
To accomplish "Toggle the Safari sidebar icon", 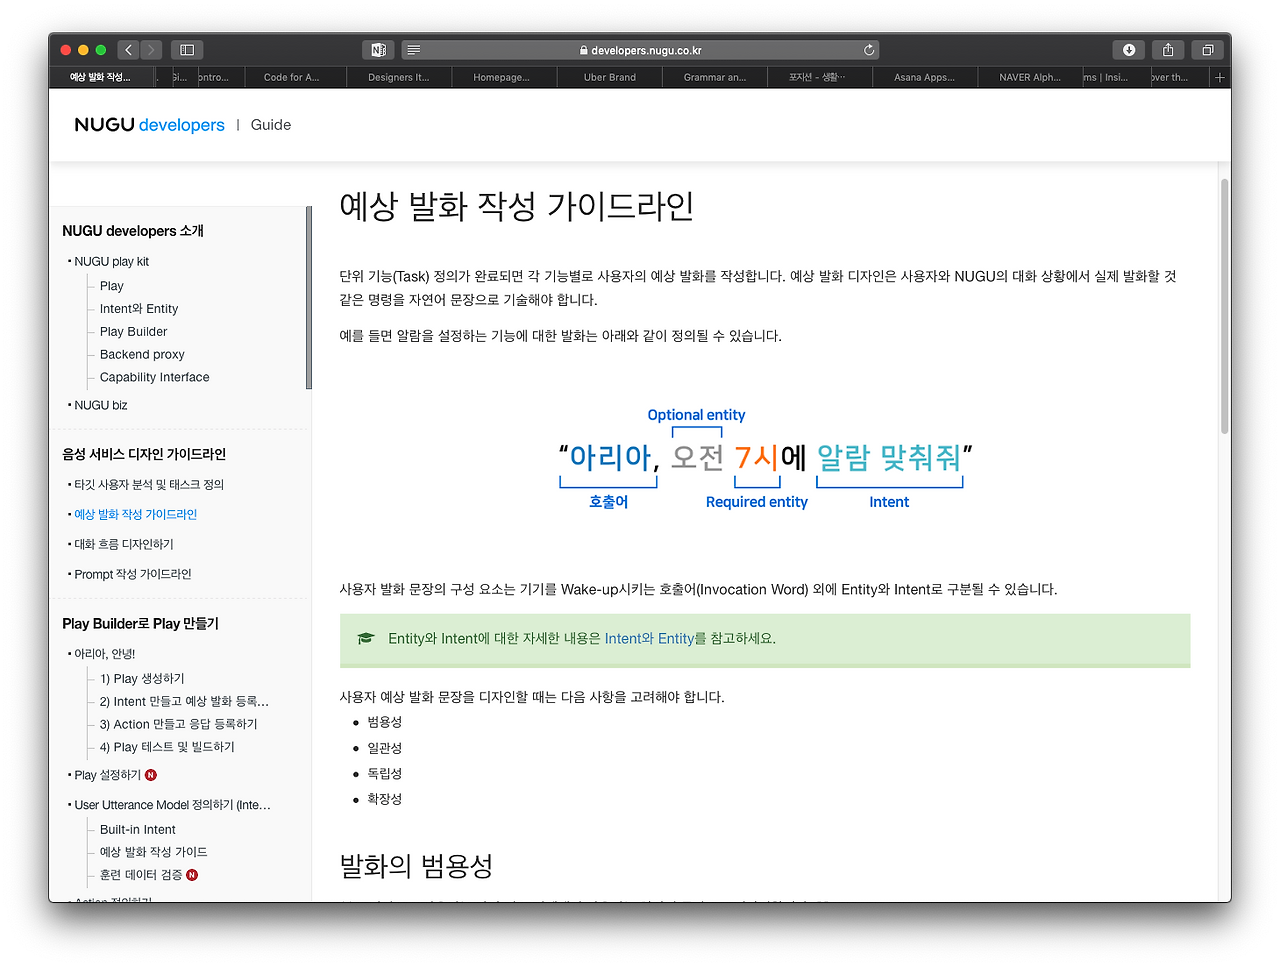I will tap(186, 49).
